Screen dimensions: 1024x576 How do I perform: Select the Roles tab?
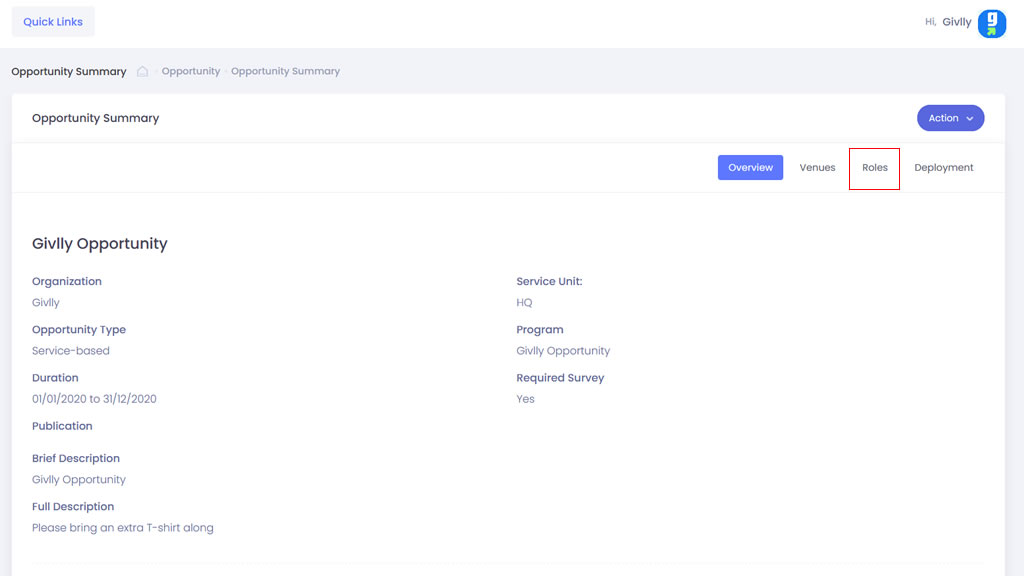pos(874,168)
